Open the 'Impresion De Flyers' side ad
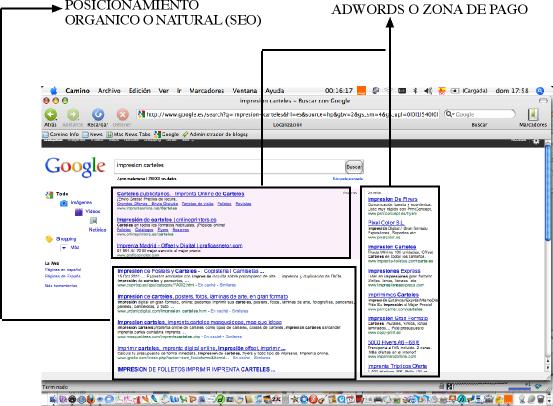Image resolution: width=553 pixels, height=406 pixels. point(393,199)
